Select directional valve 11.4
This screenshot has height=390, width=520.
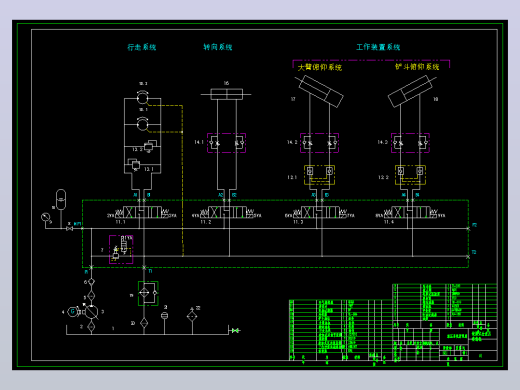(411, 212)
